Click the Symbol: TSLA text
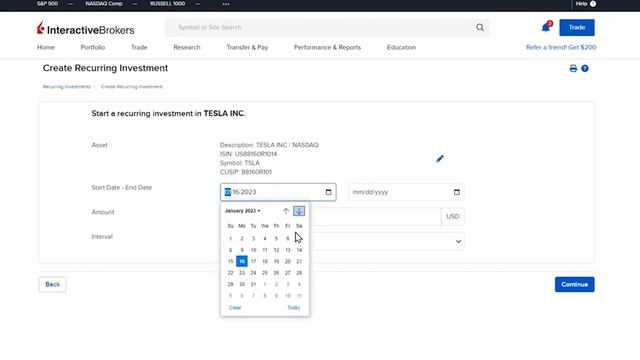This screenshot has width=640, height=360. click(x=240, y=163)
